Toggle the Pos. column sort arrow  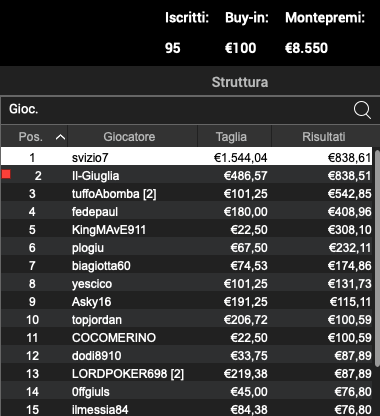60,137
